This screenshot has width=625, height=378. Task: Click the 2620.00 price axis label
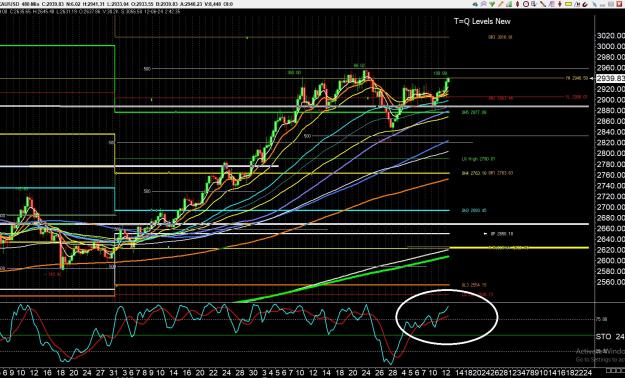(611, 250)
